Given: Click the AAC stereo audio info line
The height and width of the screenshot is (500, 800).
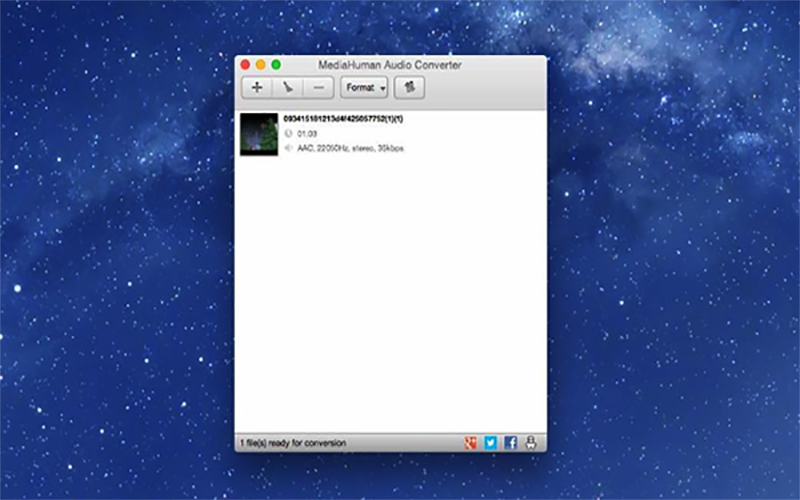Looking at the screenshot, I should pyautogui.click(x=351, y=148).
